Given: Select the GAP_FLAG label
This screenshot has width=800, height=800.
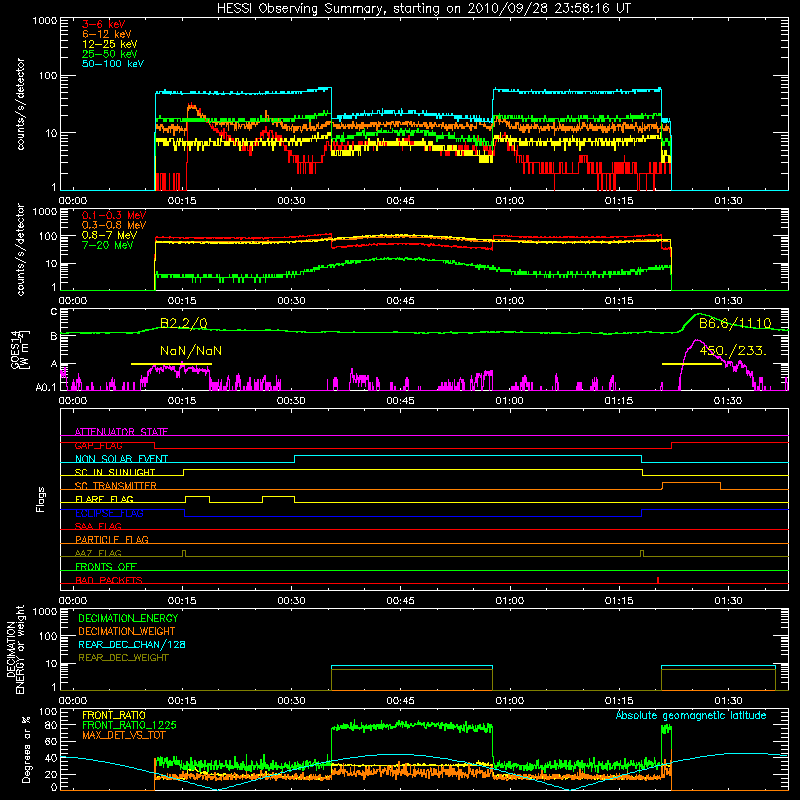Looking at the screenshot, I should (x=98, y=445).
